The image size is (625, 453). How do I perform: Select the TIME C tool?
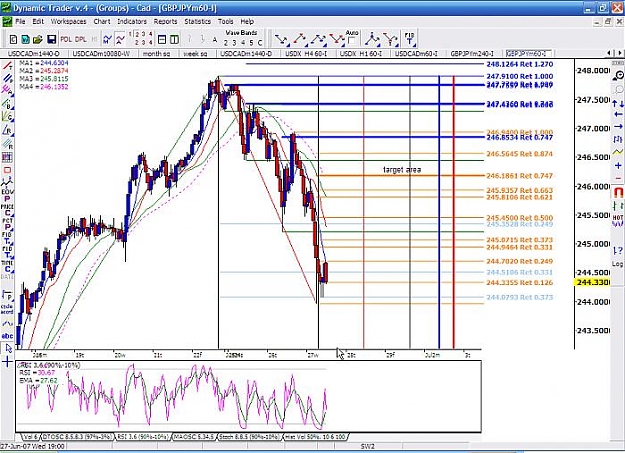(x=7, y=266)
